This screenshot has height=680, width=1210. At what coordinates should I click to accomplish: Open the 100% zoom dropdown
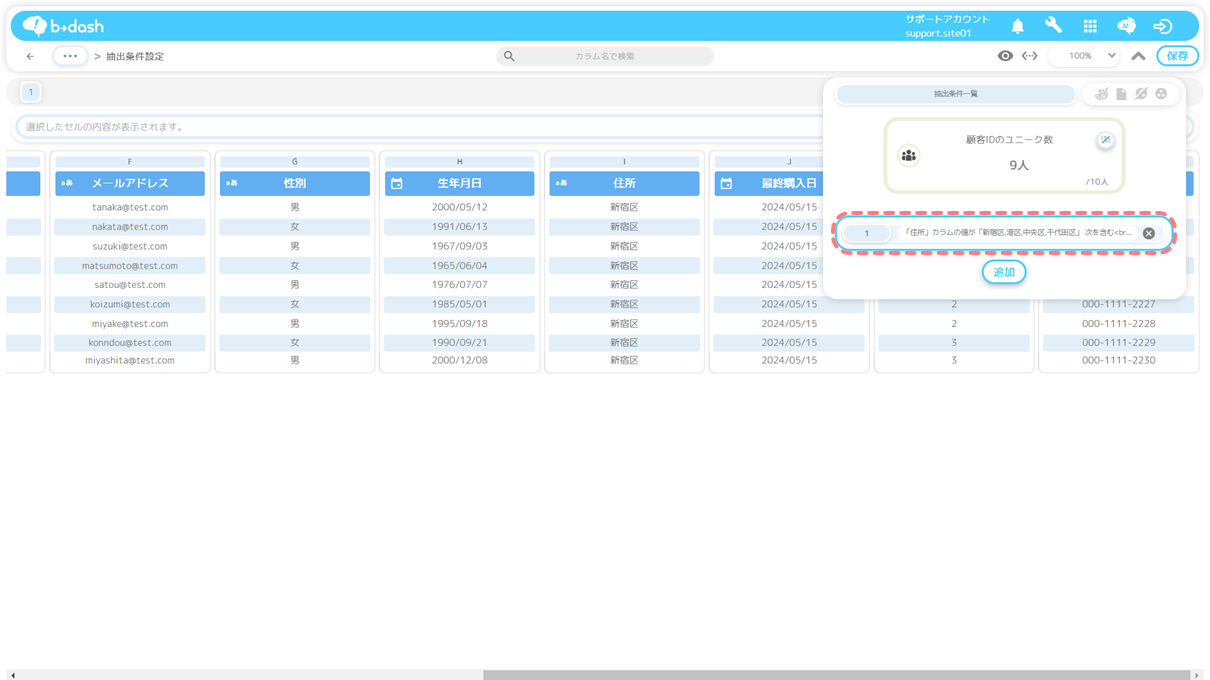click(x=1083, y=56)
